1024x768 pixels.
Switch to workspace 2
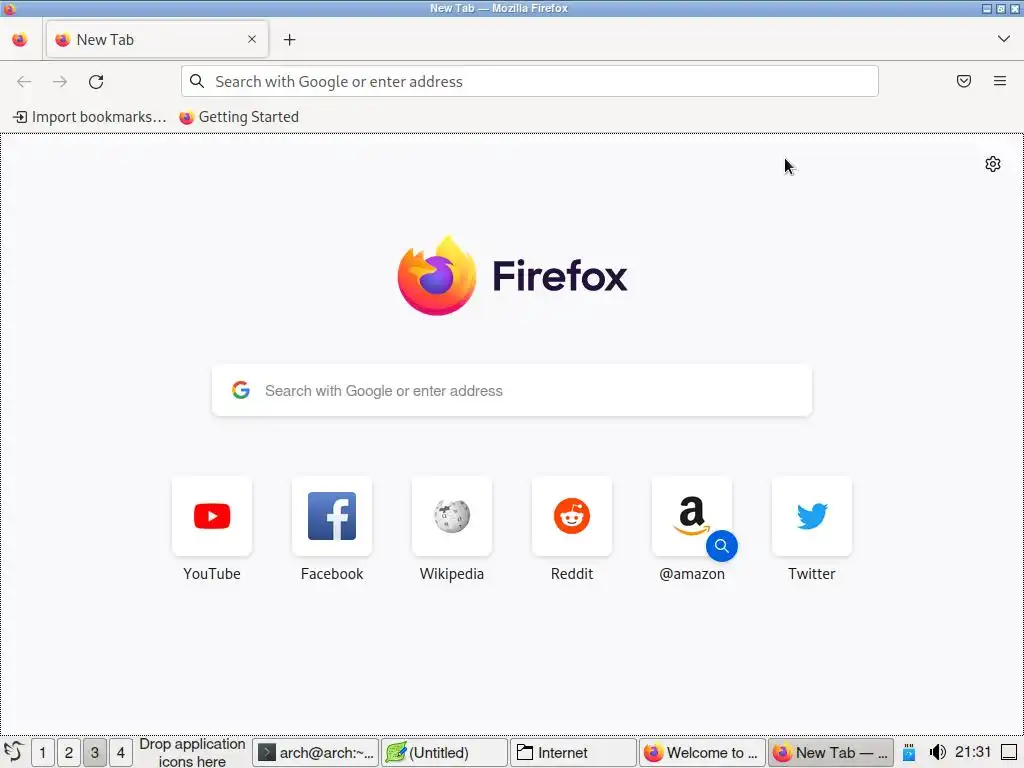[x=69, y=753]
